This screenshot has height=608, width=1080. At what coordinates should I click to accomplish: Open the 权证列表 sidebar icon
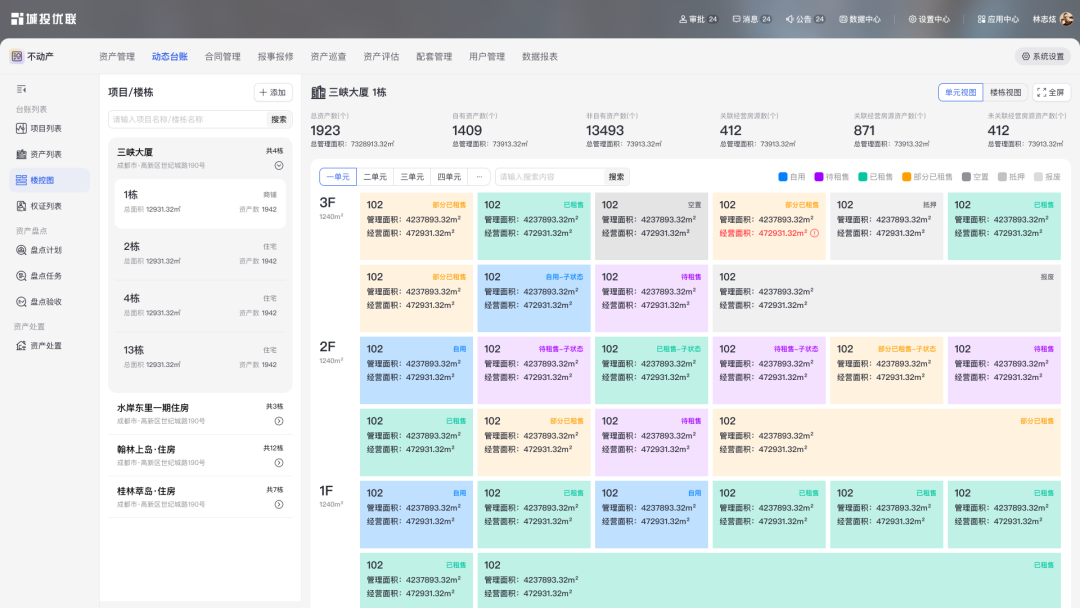click(22, 206)
